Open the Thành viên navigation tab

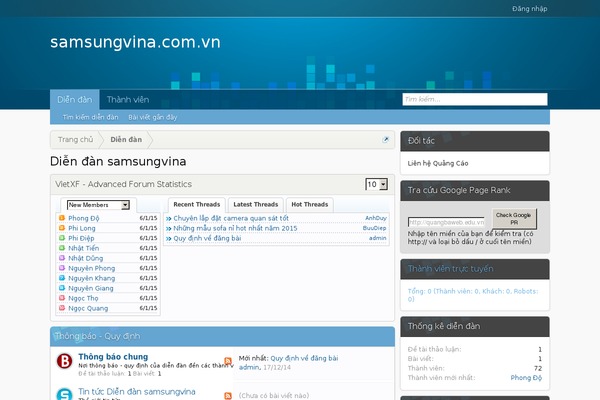(128, 100)
